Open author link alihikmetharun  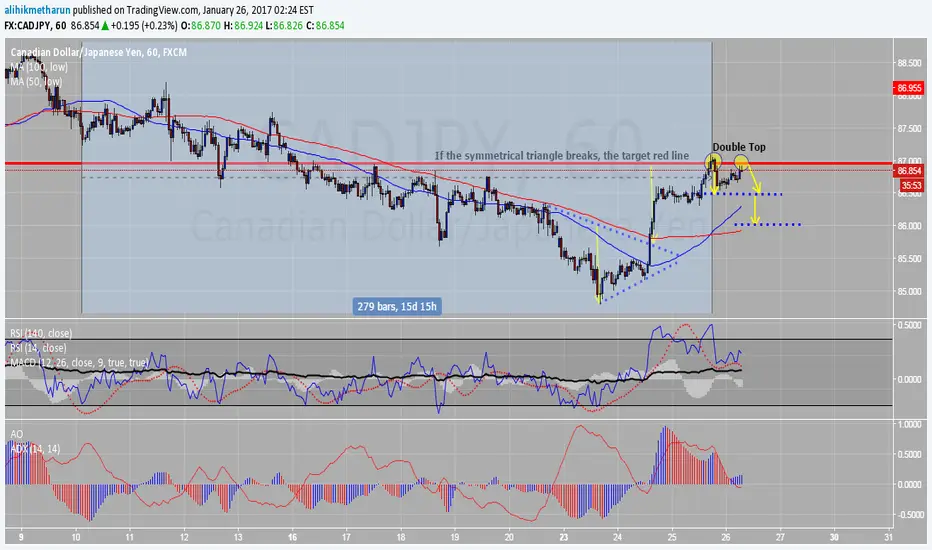tap(37, 10)
